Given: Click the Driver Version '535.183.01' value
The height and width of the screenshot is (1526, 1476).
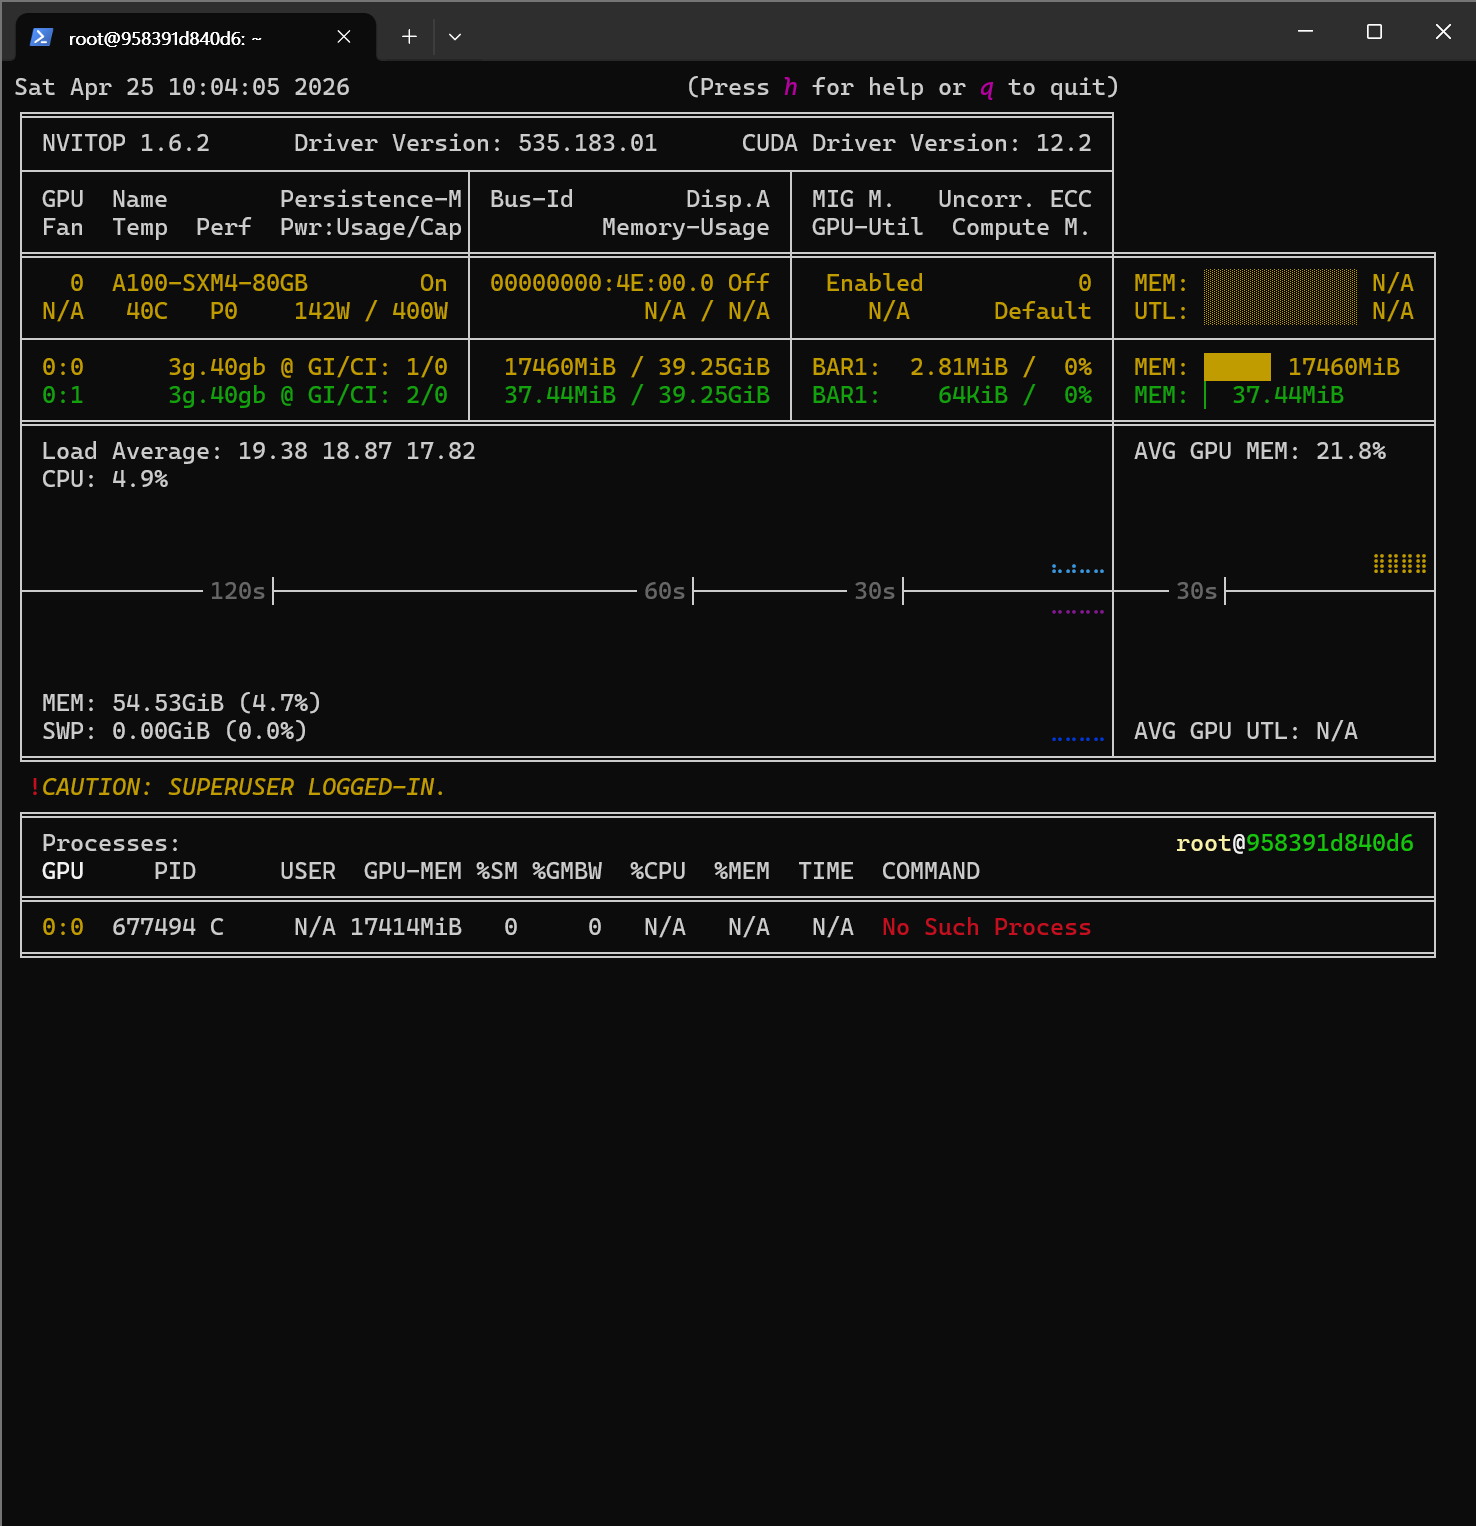Looking at the screenshot, I should tap(588, 143).
